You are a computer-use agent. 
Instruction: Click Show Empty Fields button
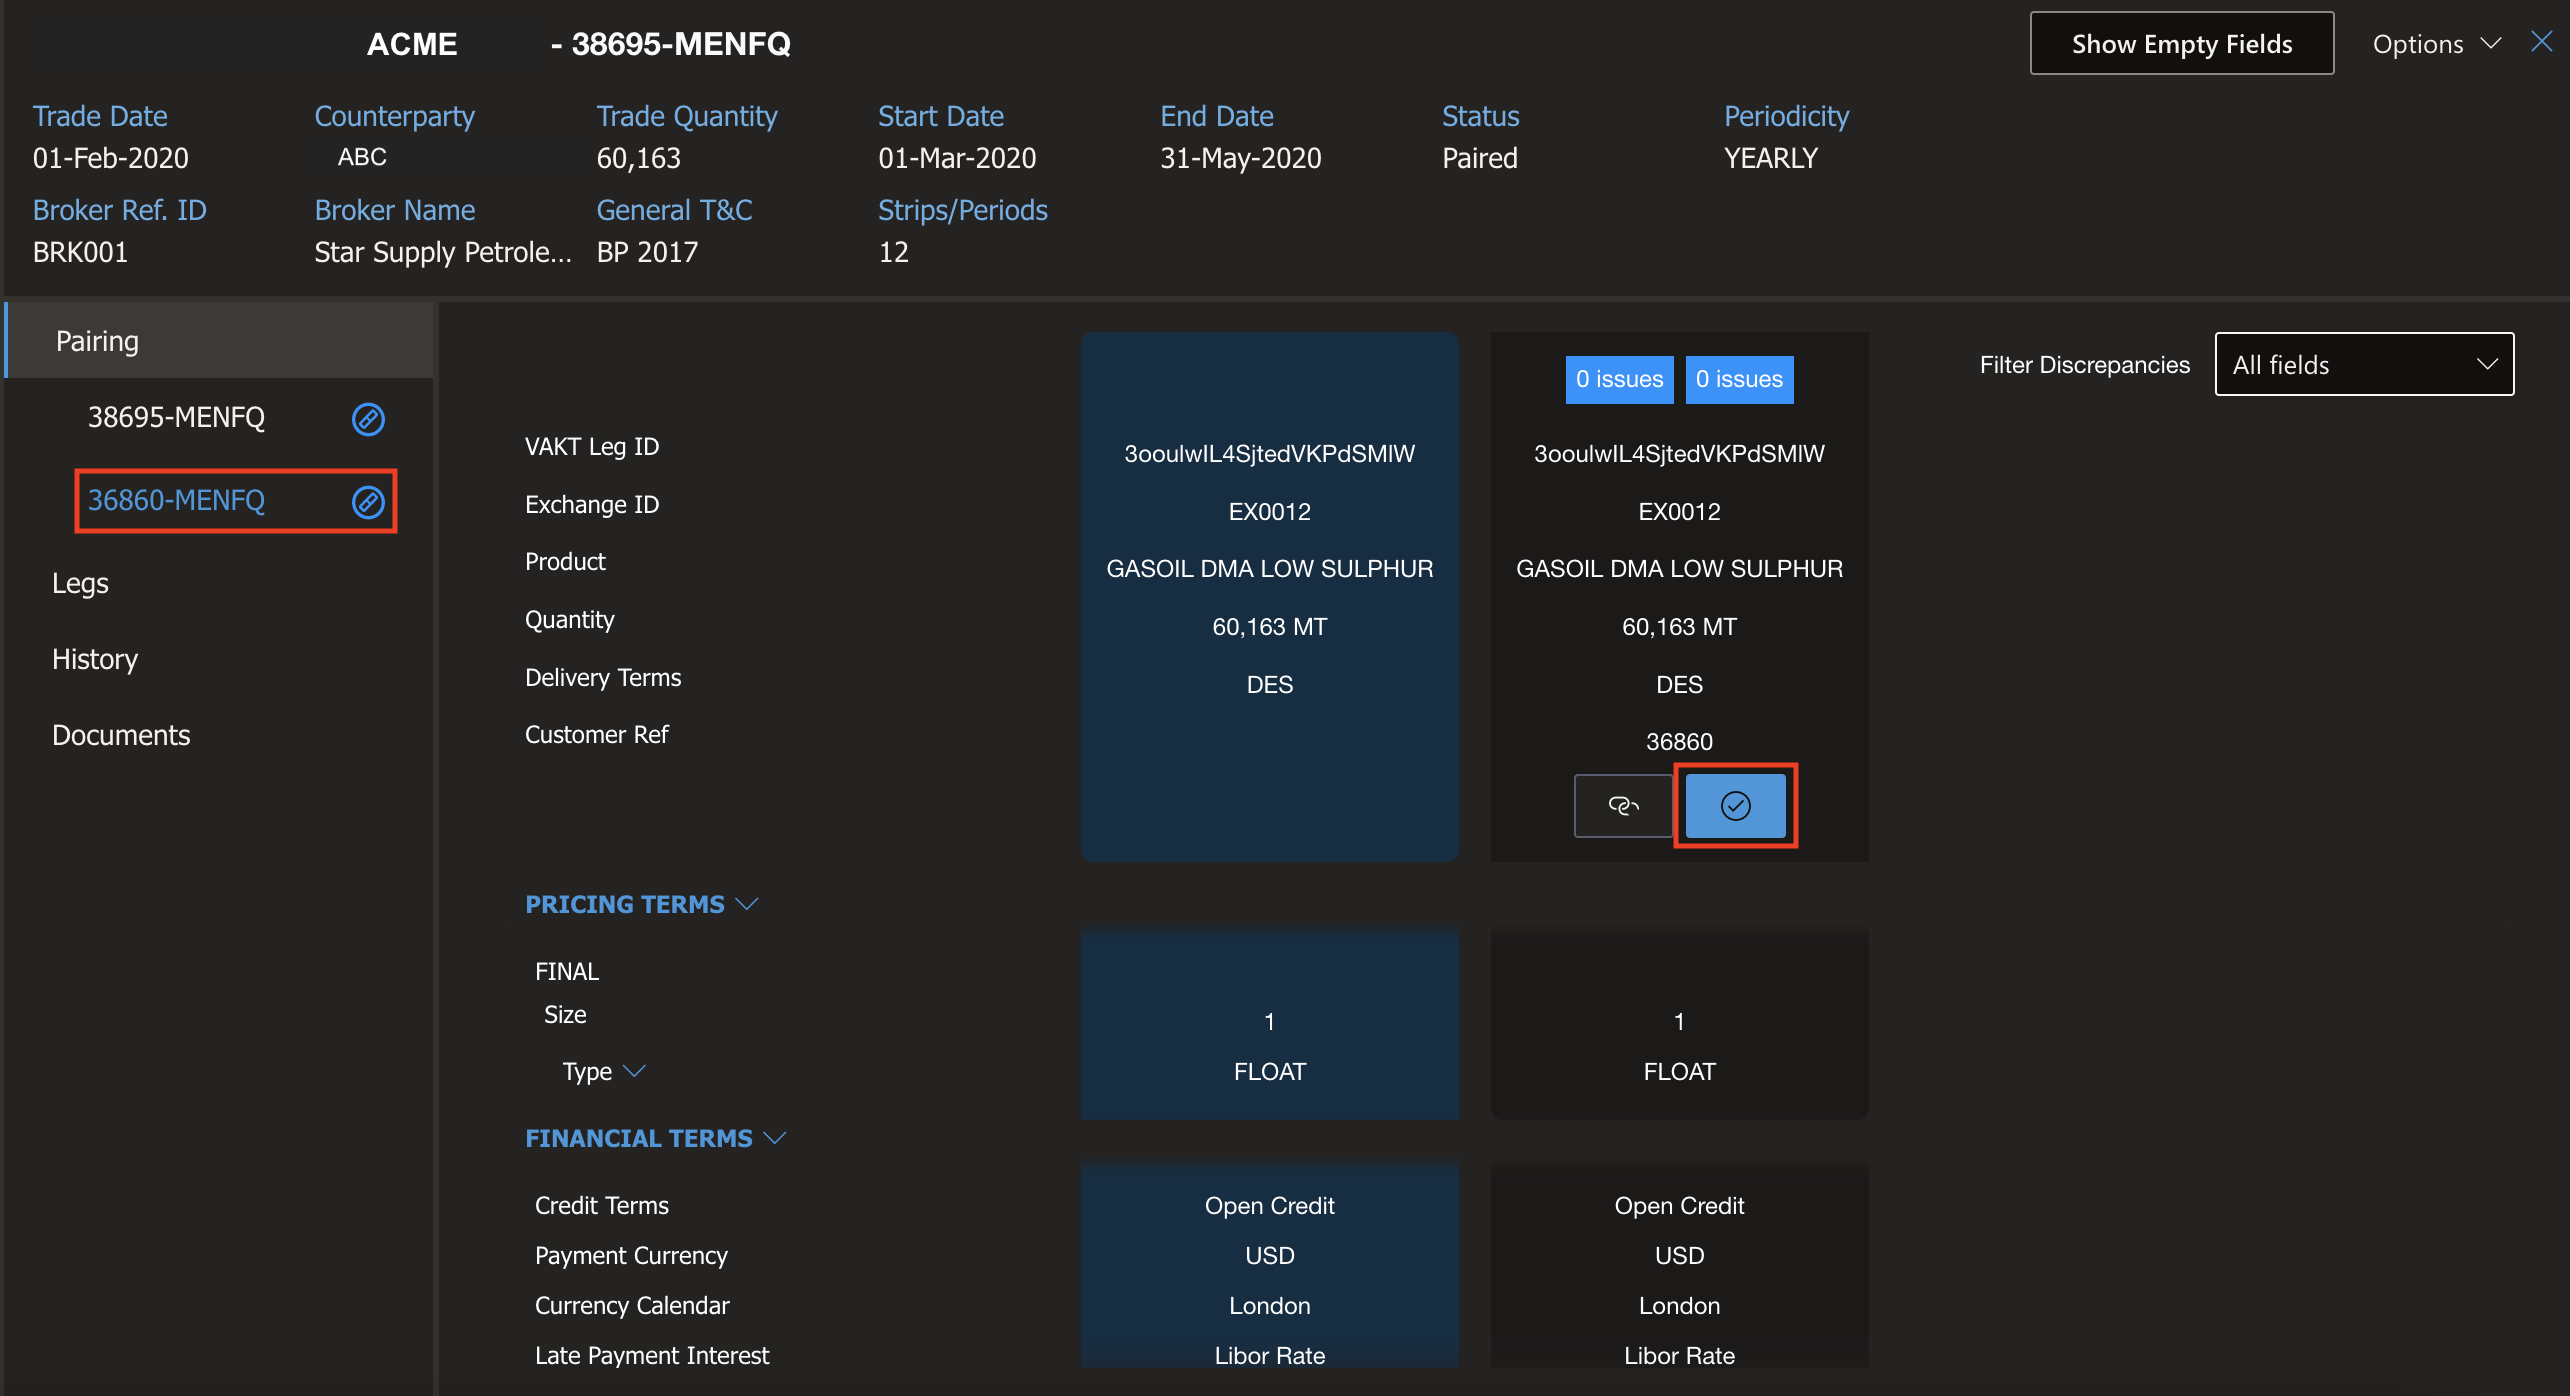pyautogui.click(x=2181, y=44)
